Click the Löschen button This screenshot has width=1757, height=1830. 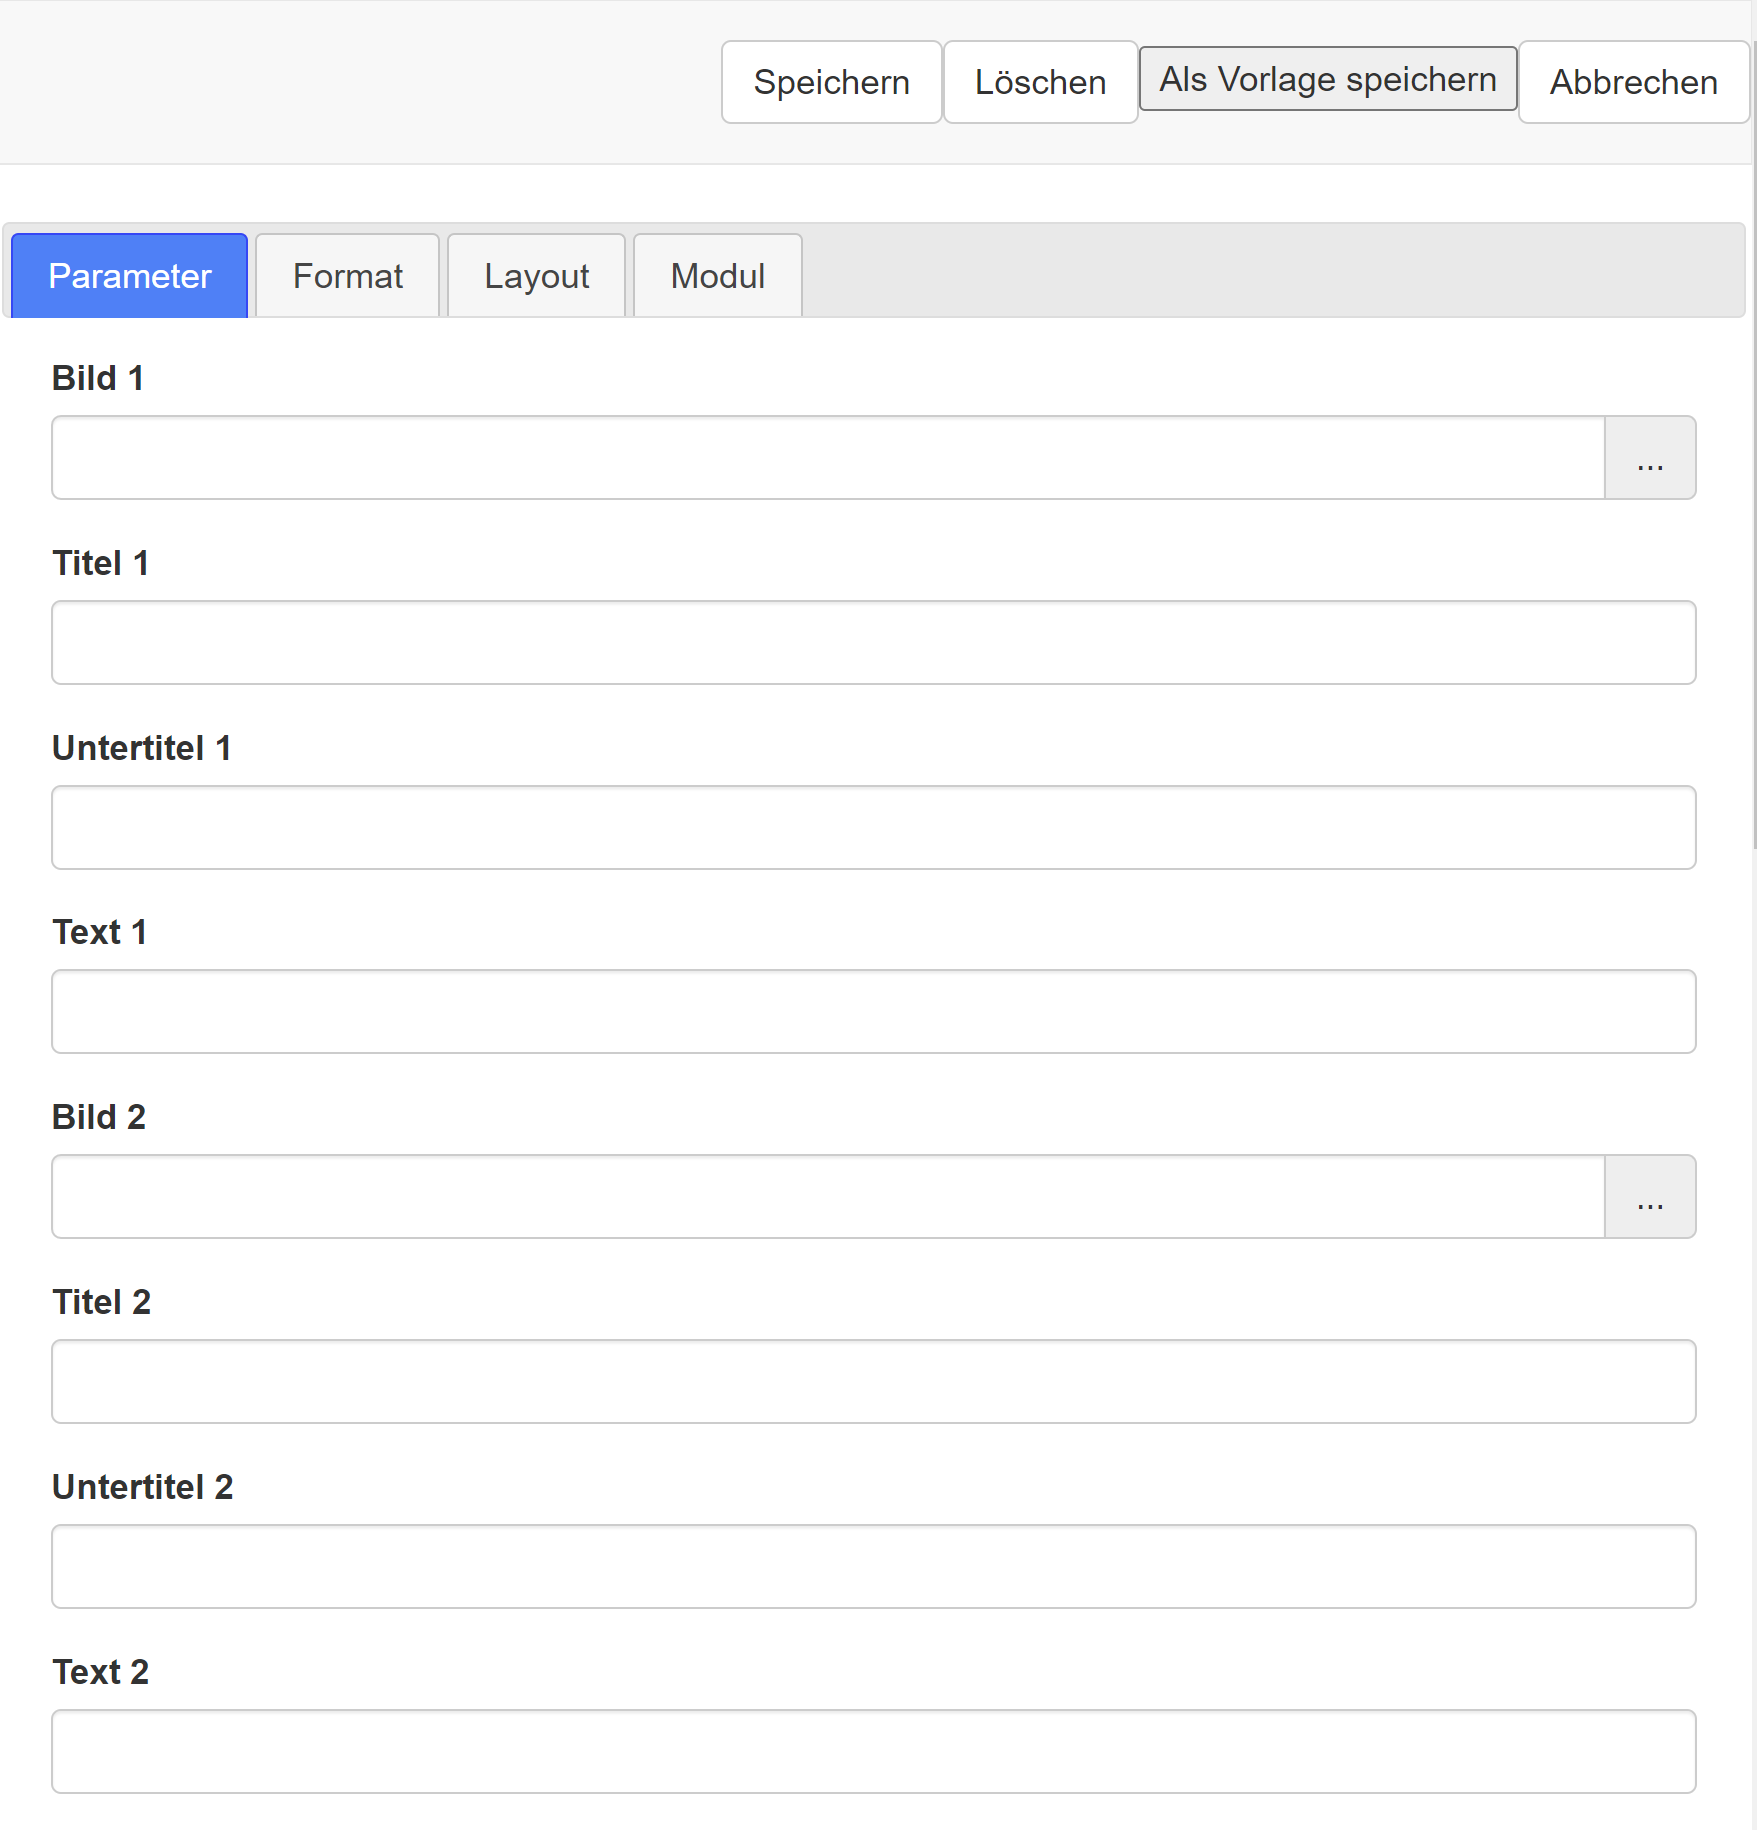pyautogui.click(x=1040, y=82)
